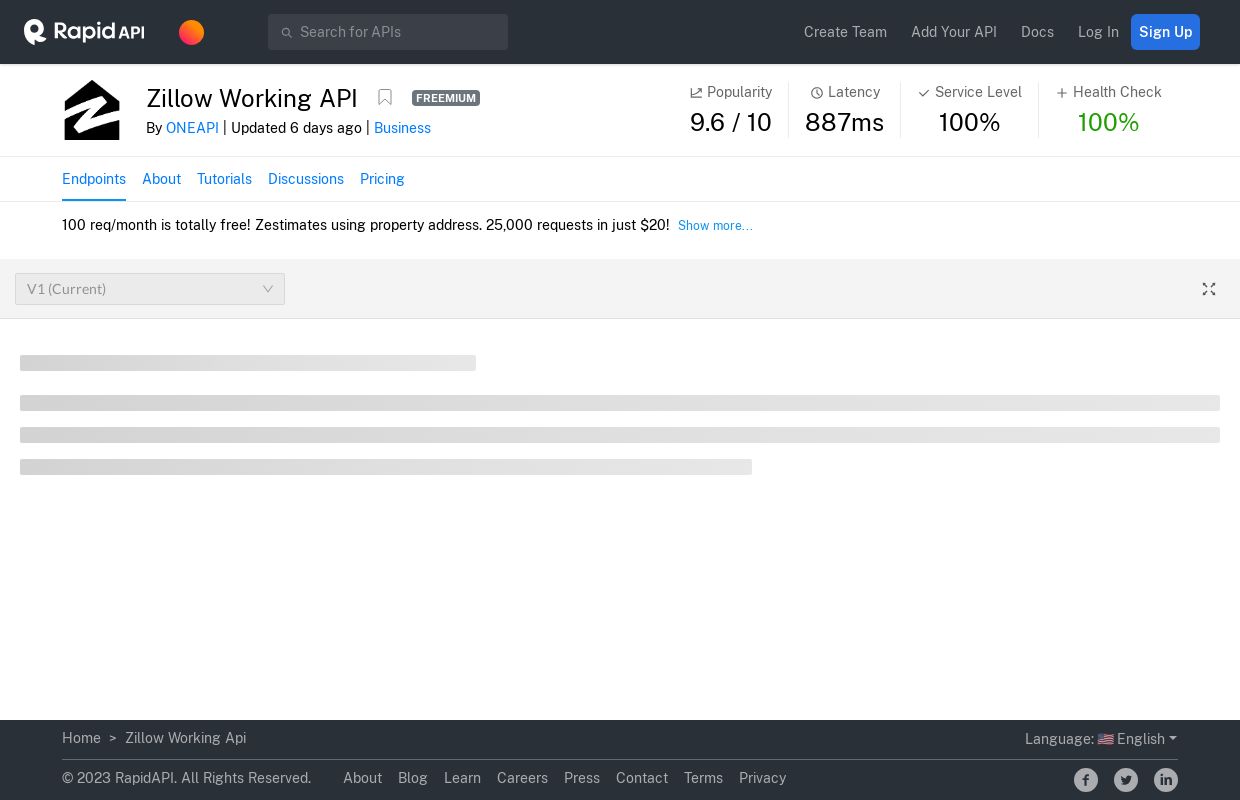Open footer Careers link

click(x=522, y=778)
